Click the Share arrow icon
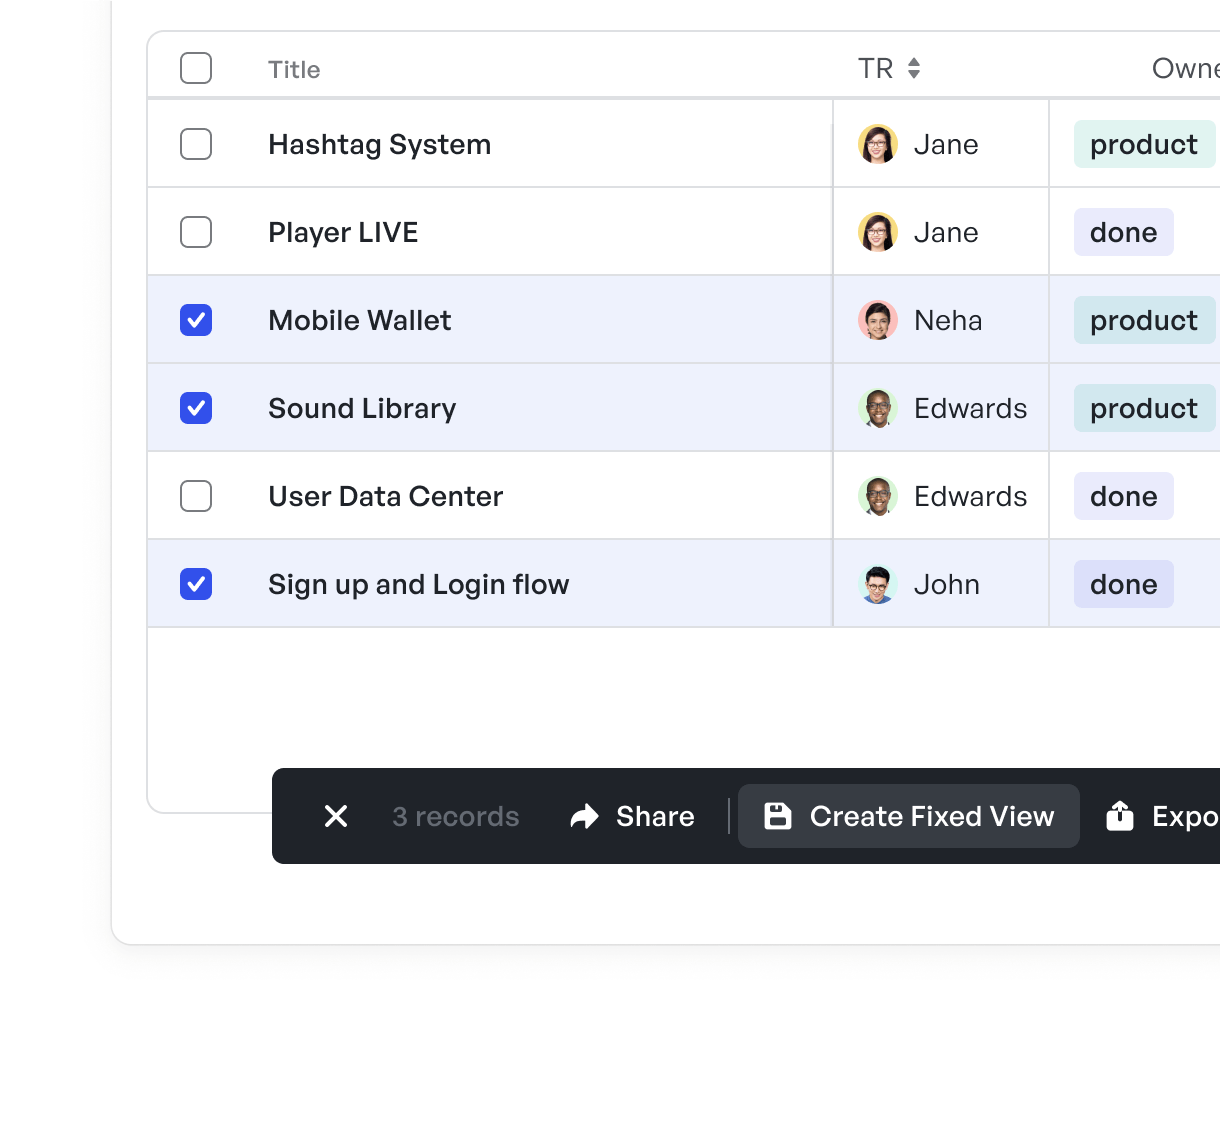This screenshot has height=1121, width=1220. coord(584,816)
